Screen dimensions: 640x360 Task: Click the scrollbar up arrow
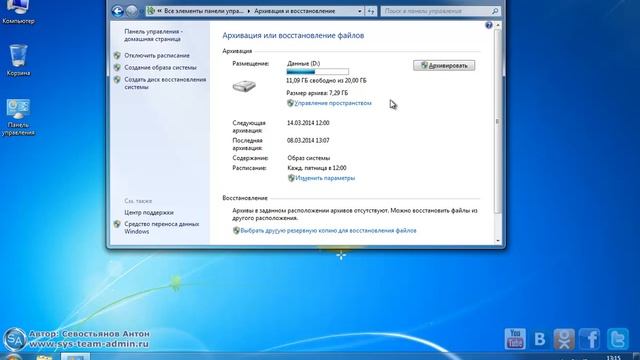click(498, 25)
